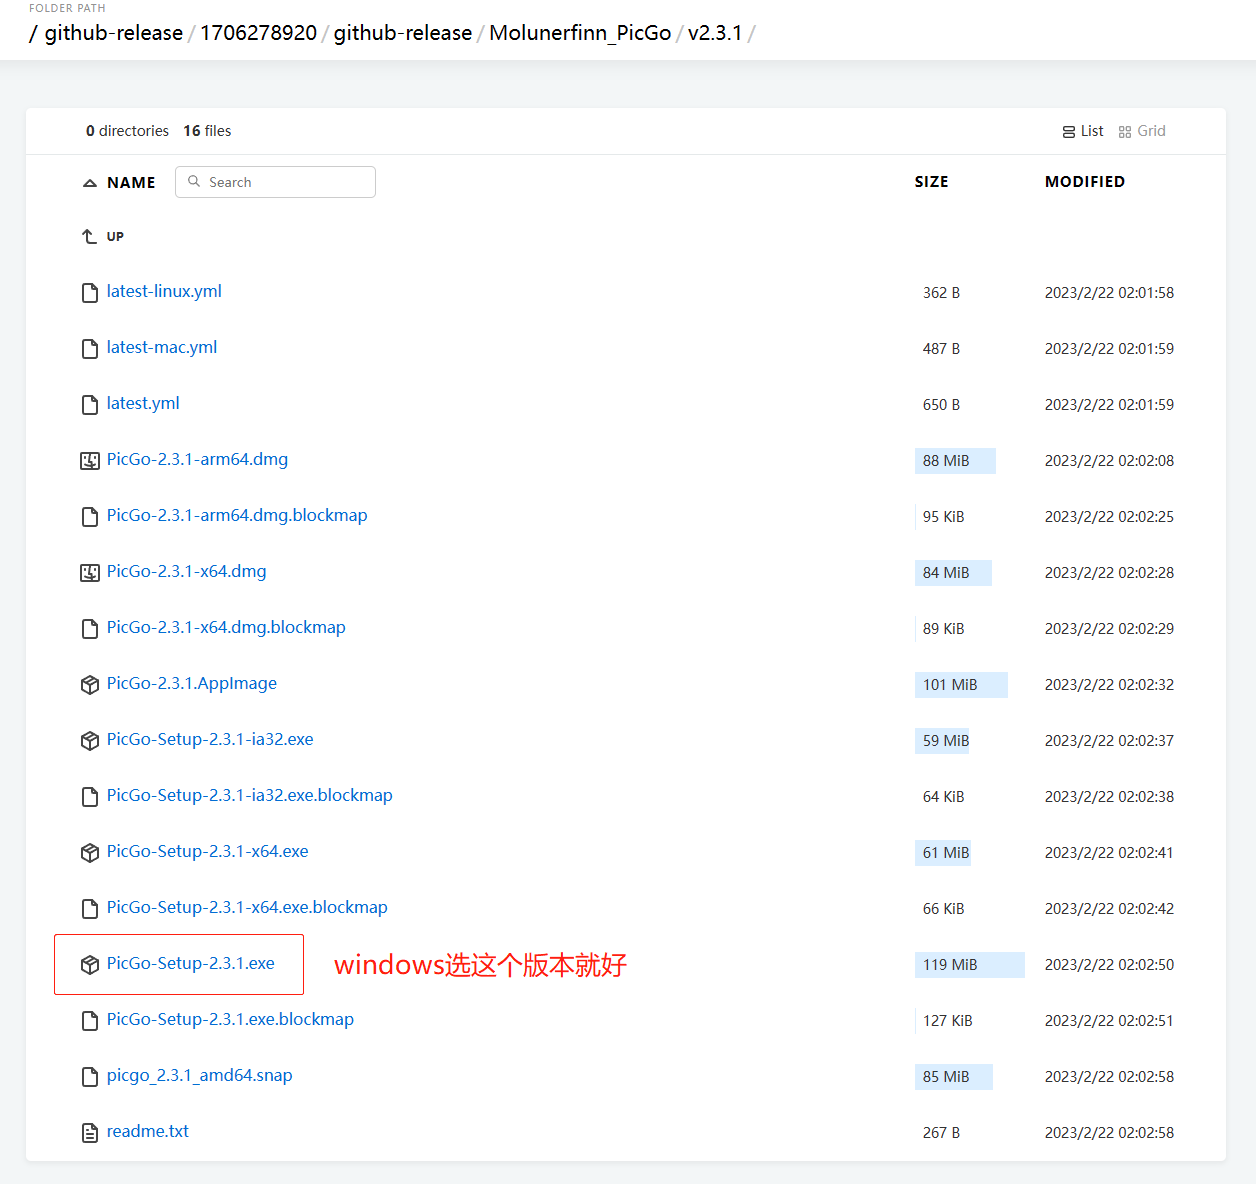Open first github-release breadcrumb
The width and height of the screenshot is (1256, 1184).
(x=114, y=33)
